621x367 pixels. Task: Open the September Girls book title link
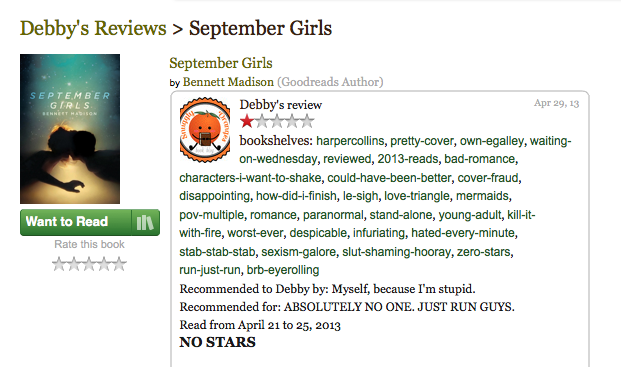(x=221, y=63)
